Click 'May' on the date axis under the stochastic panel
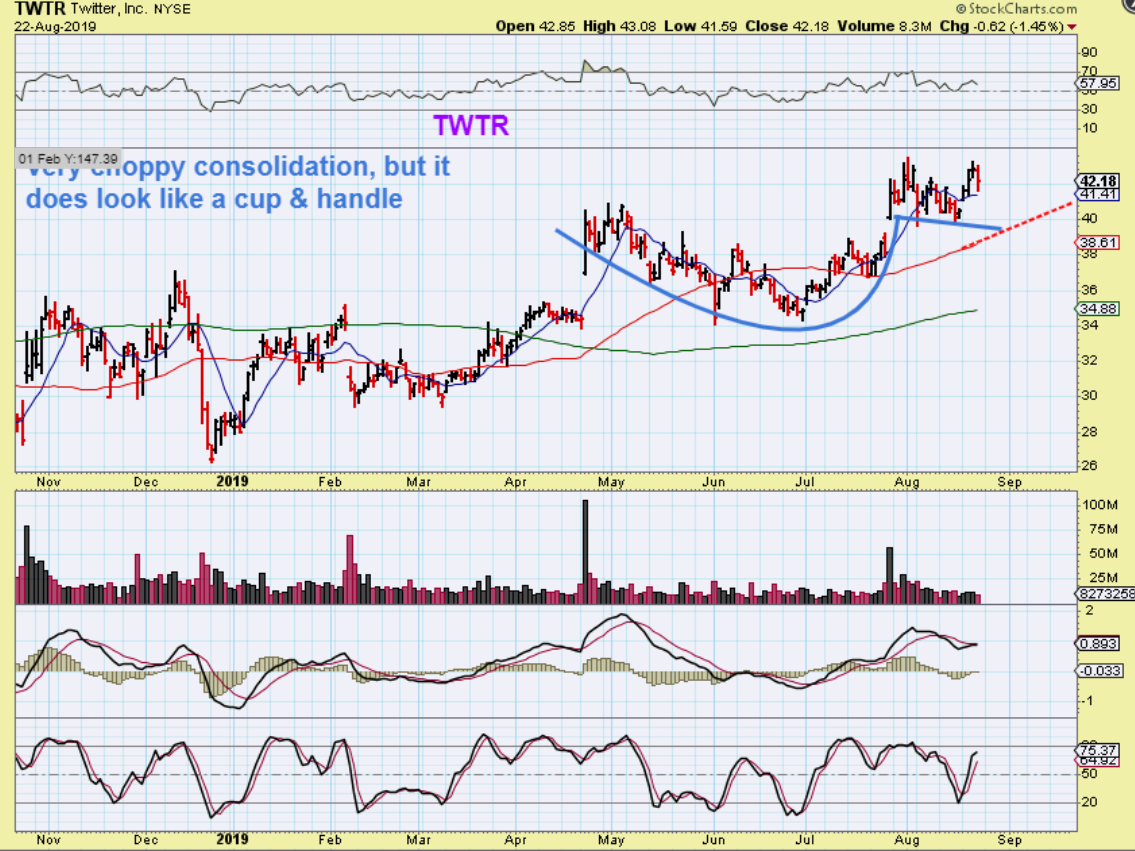This screenshot has height=851, width=1135. coord(611,839)
